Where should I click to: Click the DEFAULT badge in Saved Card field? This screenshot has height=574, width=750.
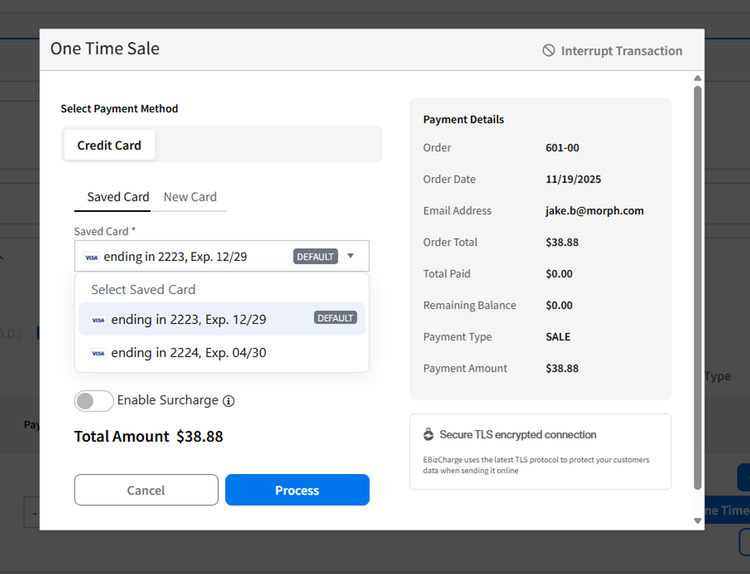[x=315, y=256]
